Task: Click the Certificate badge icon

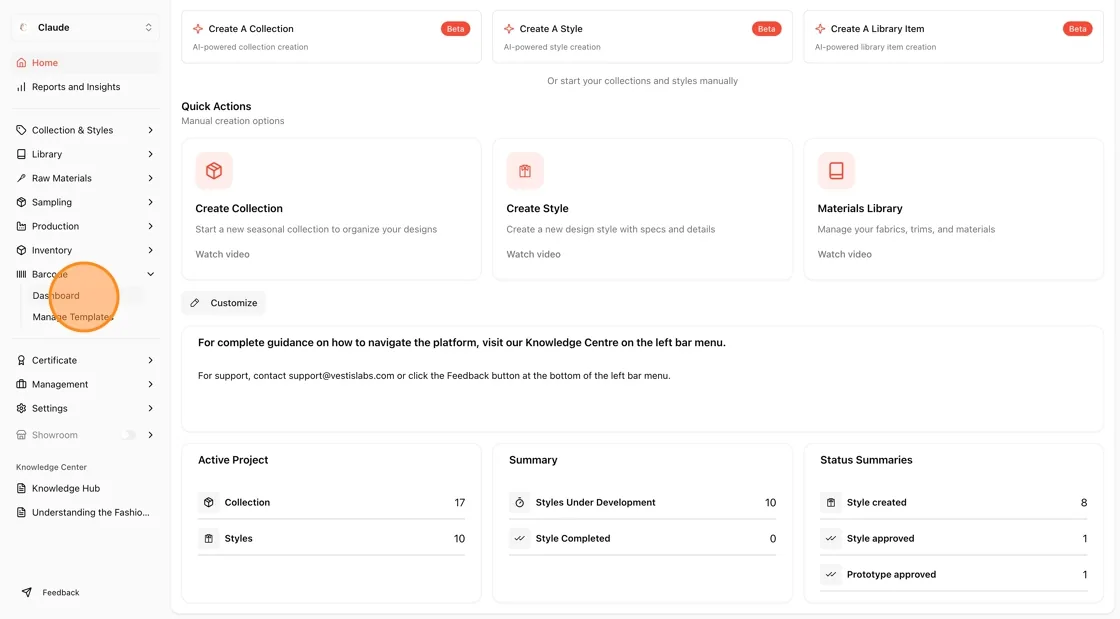Action: (21, 361)
